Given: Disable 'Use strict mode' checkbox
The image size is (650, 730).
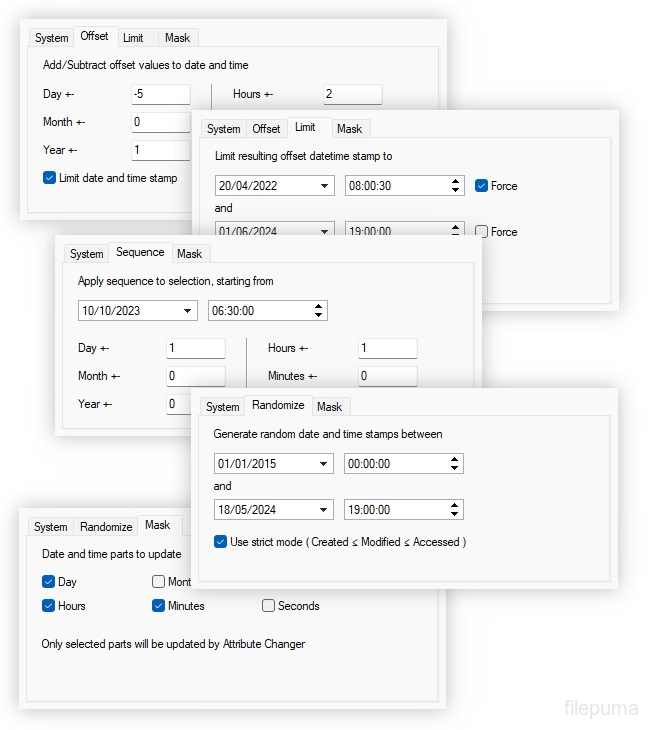Looking at the screenshot, I should [221, 542].
